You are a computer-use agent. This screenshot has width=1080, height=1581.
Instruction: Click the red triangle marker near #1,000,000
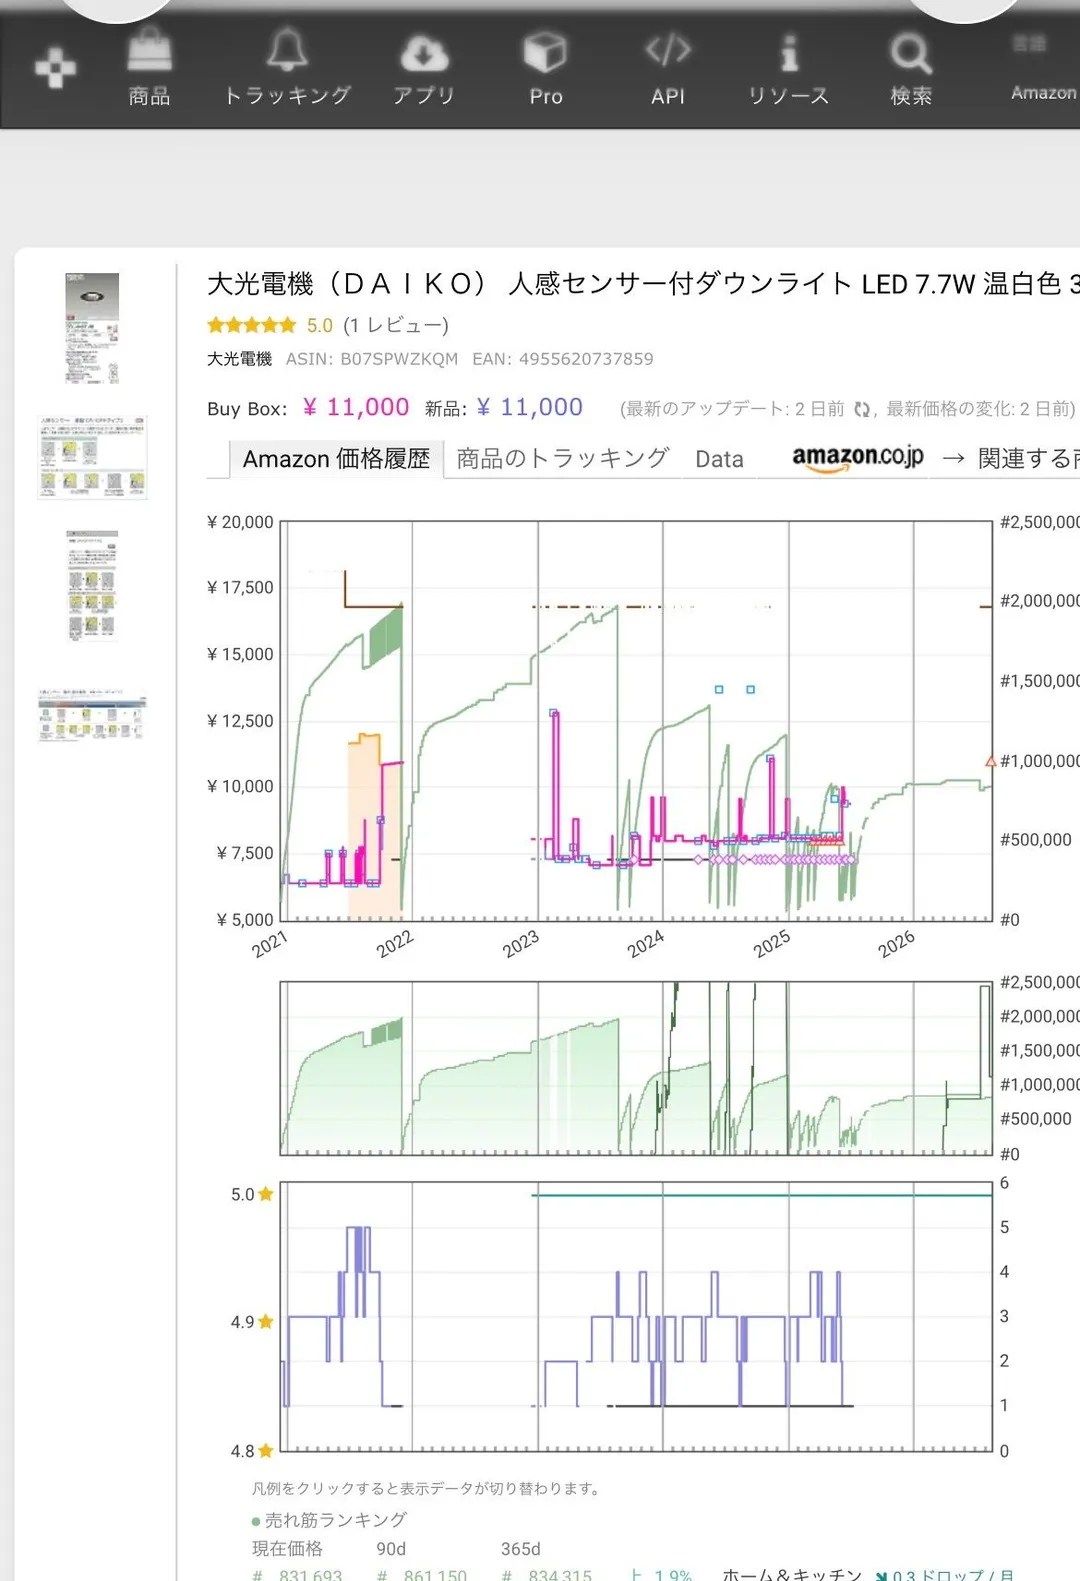tap(991, 762)
